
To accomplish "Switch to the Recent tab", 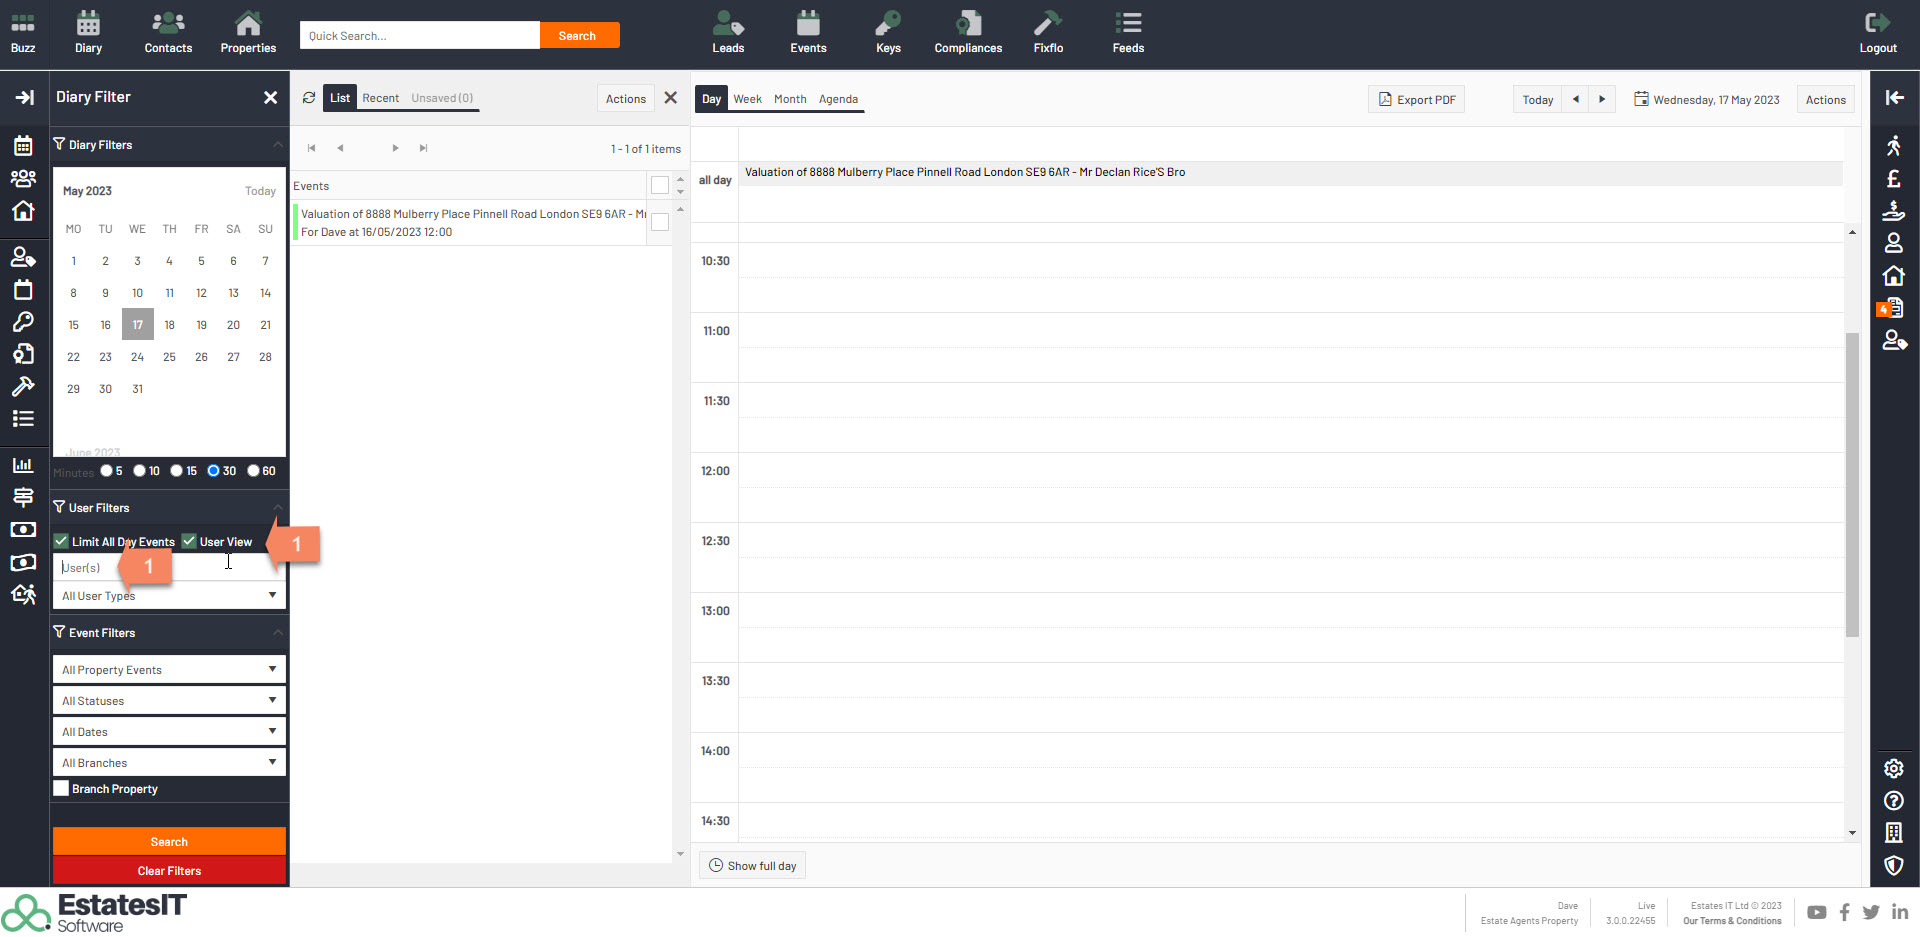I will 380,98.
